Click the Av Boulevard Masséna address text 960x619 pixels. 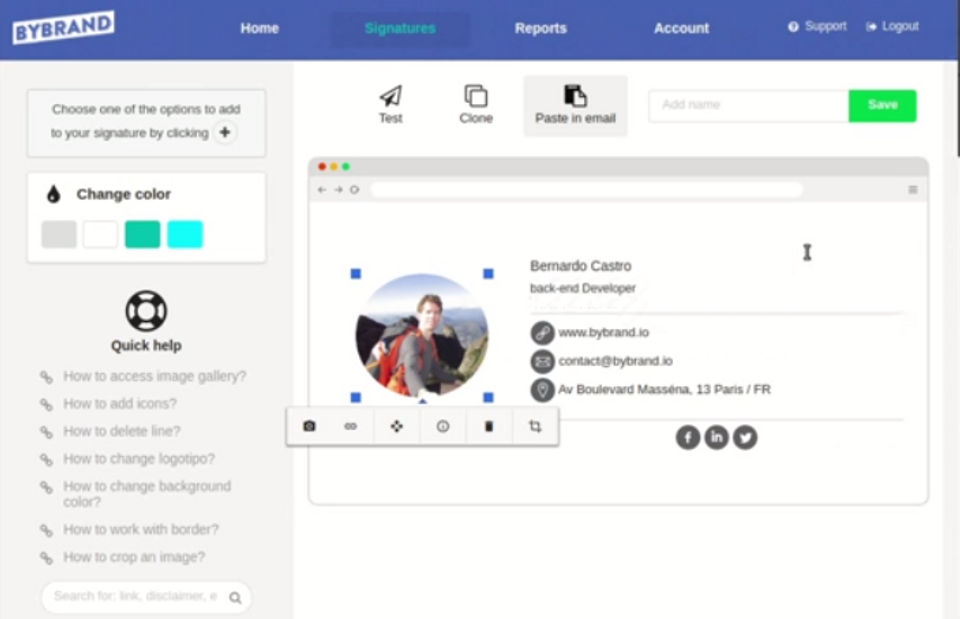[664, 389]
